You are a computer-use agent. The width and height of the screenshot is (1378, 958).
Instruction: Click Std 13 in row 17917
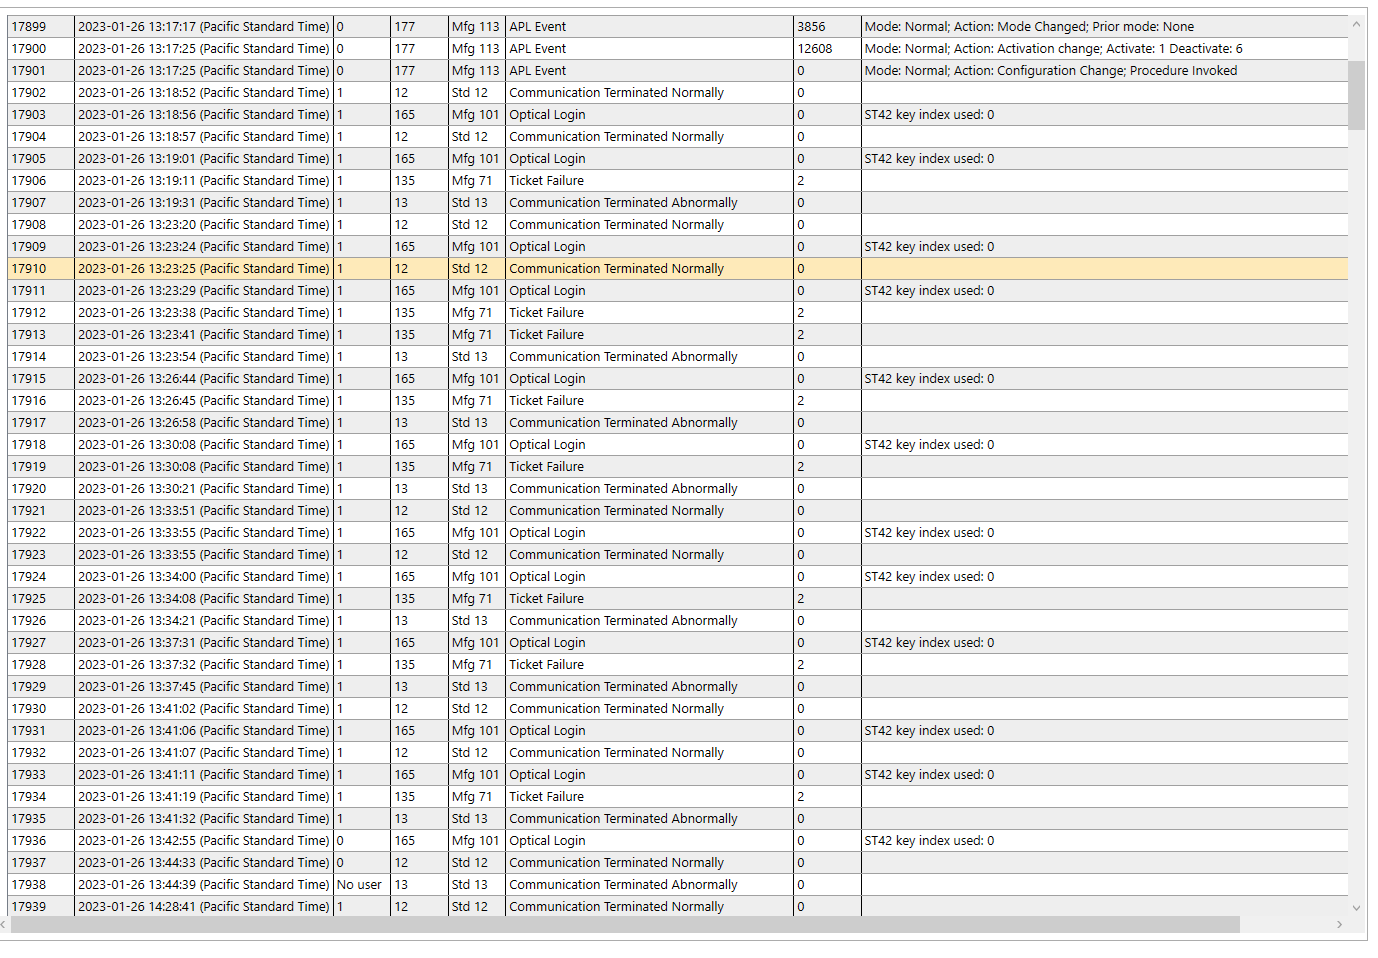470,423
